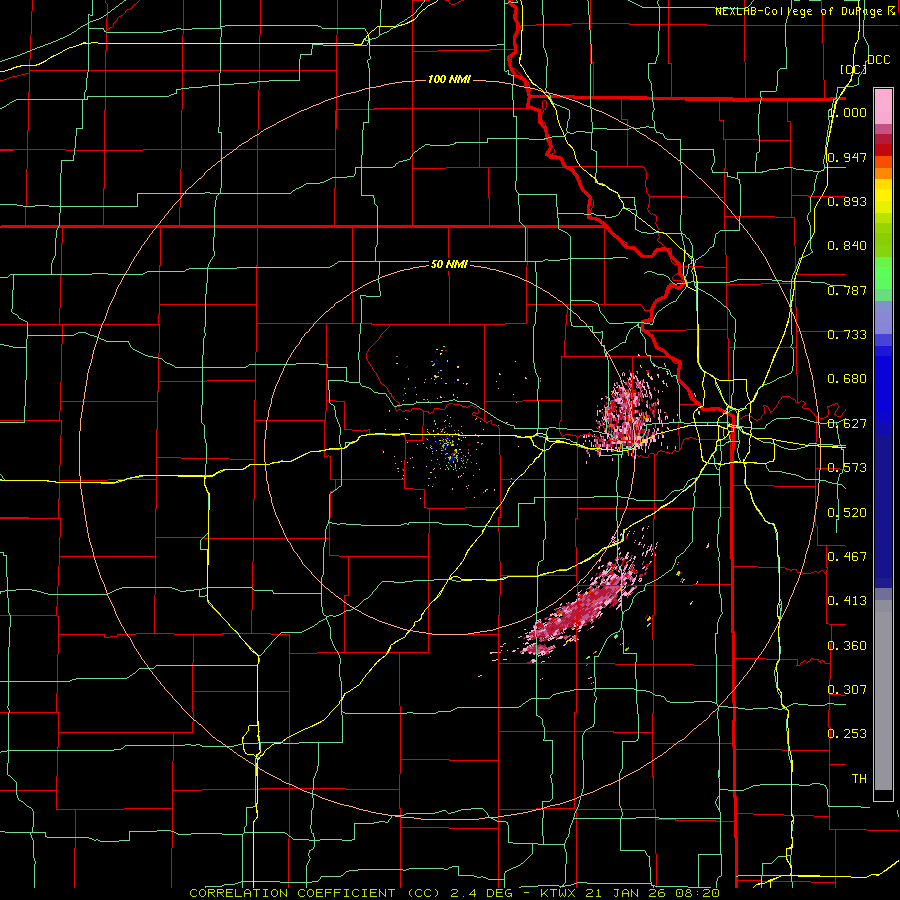Click the 0.413 legend value
The width and height of the screenshot is (900, 900).
click(847, 601)
